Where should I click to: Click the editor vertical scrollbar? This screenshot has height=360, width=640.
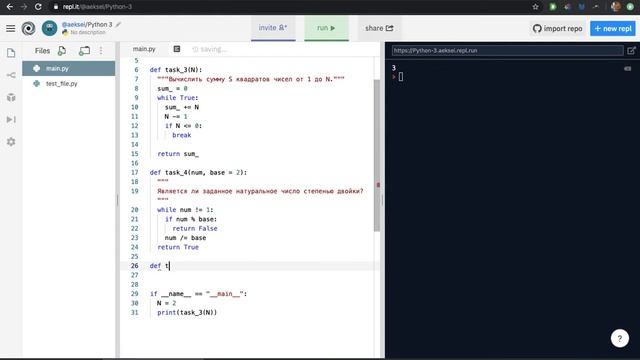point(377,155)
